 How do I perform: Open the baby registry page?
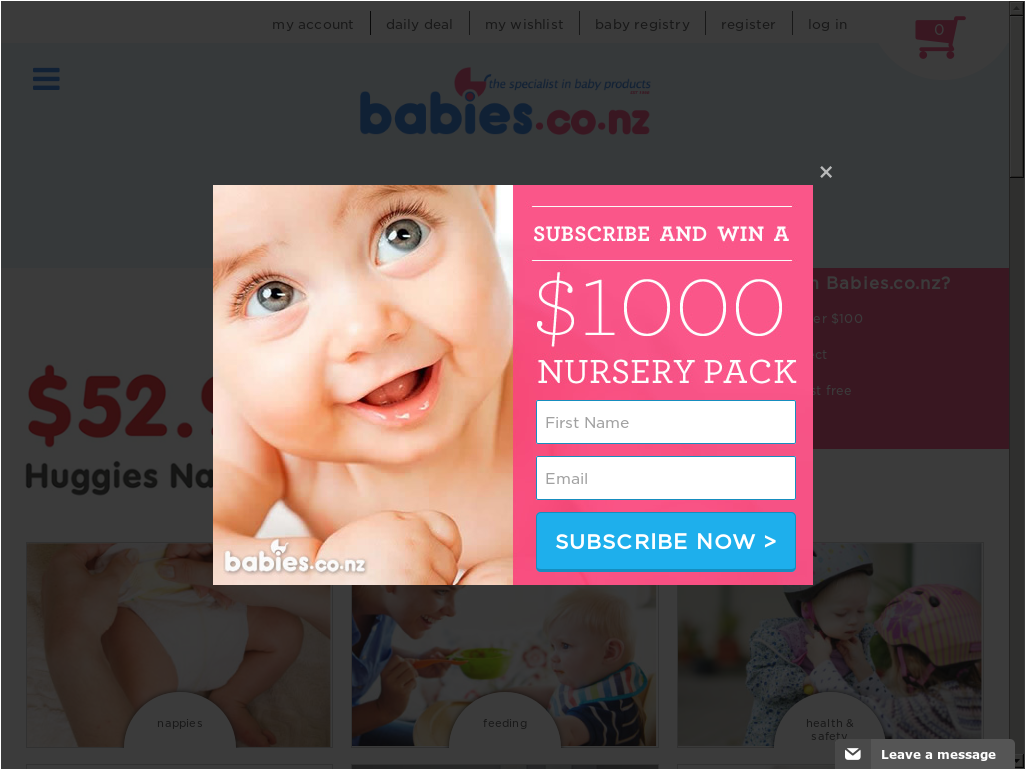coord(642,24)
